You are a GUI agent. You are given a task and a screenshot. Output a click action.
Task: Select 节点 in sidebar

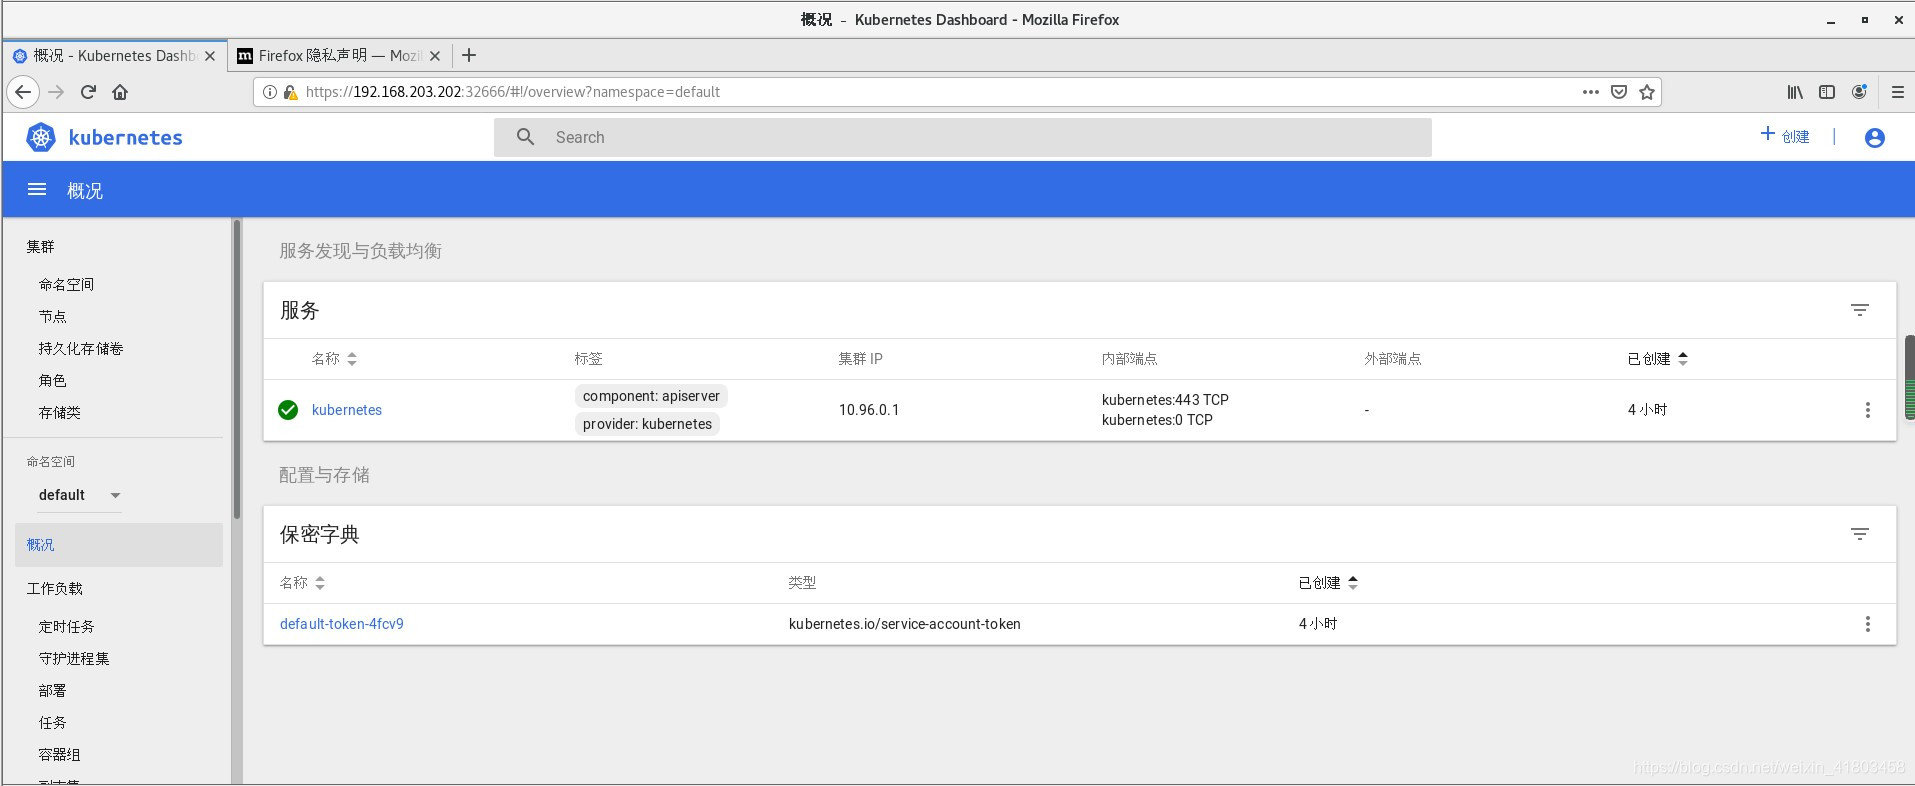pyautogui.click(x=52, y=317)
